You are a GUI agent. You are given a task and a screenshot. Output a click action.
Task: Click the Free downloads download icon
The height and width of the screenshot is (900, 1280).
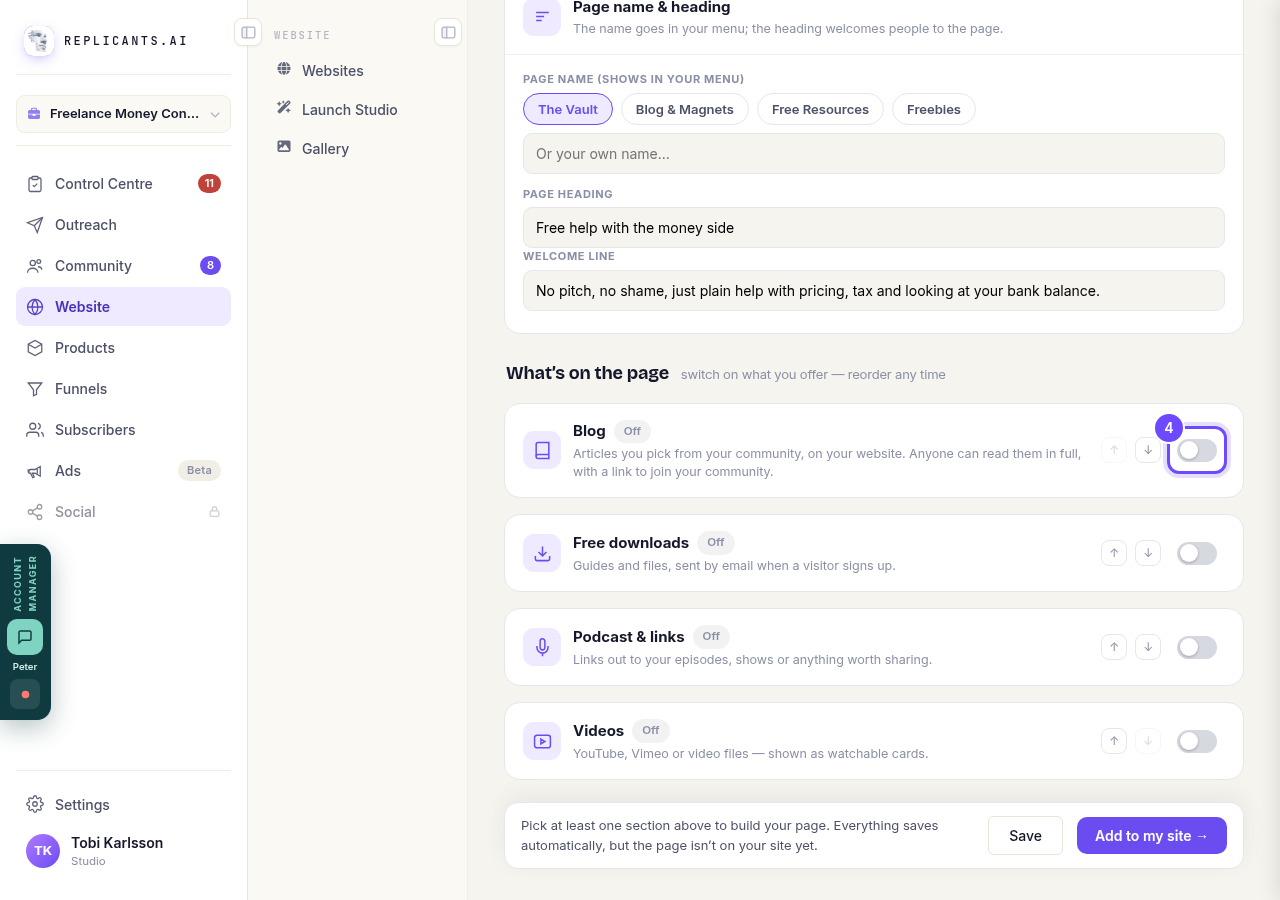[542, 553]
